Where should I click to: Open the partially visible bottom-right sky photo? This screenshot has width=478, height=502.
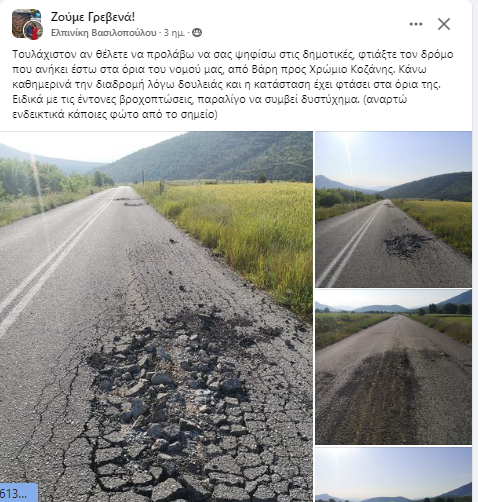tap(393, 475)
